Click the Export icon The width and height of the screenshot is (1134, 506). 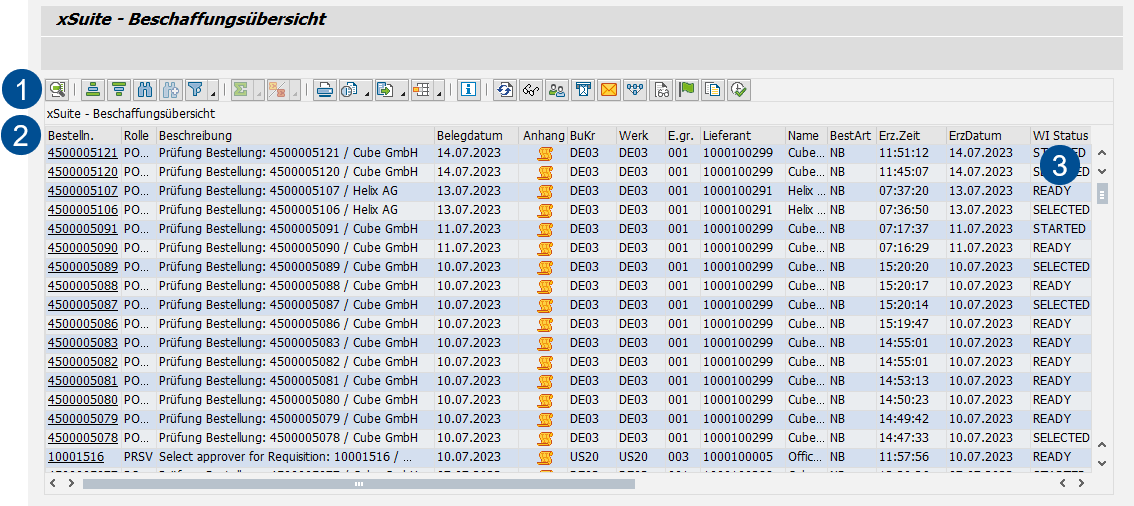[386, 90]
